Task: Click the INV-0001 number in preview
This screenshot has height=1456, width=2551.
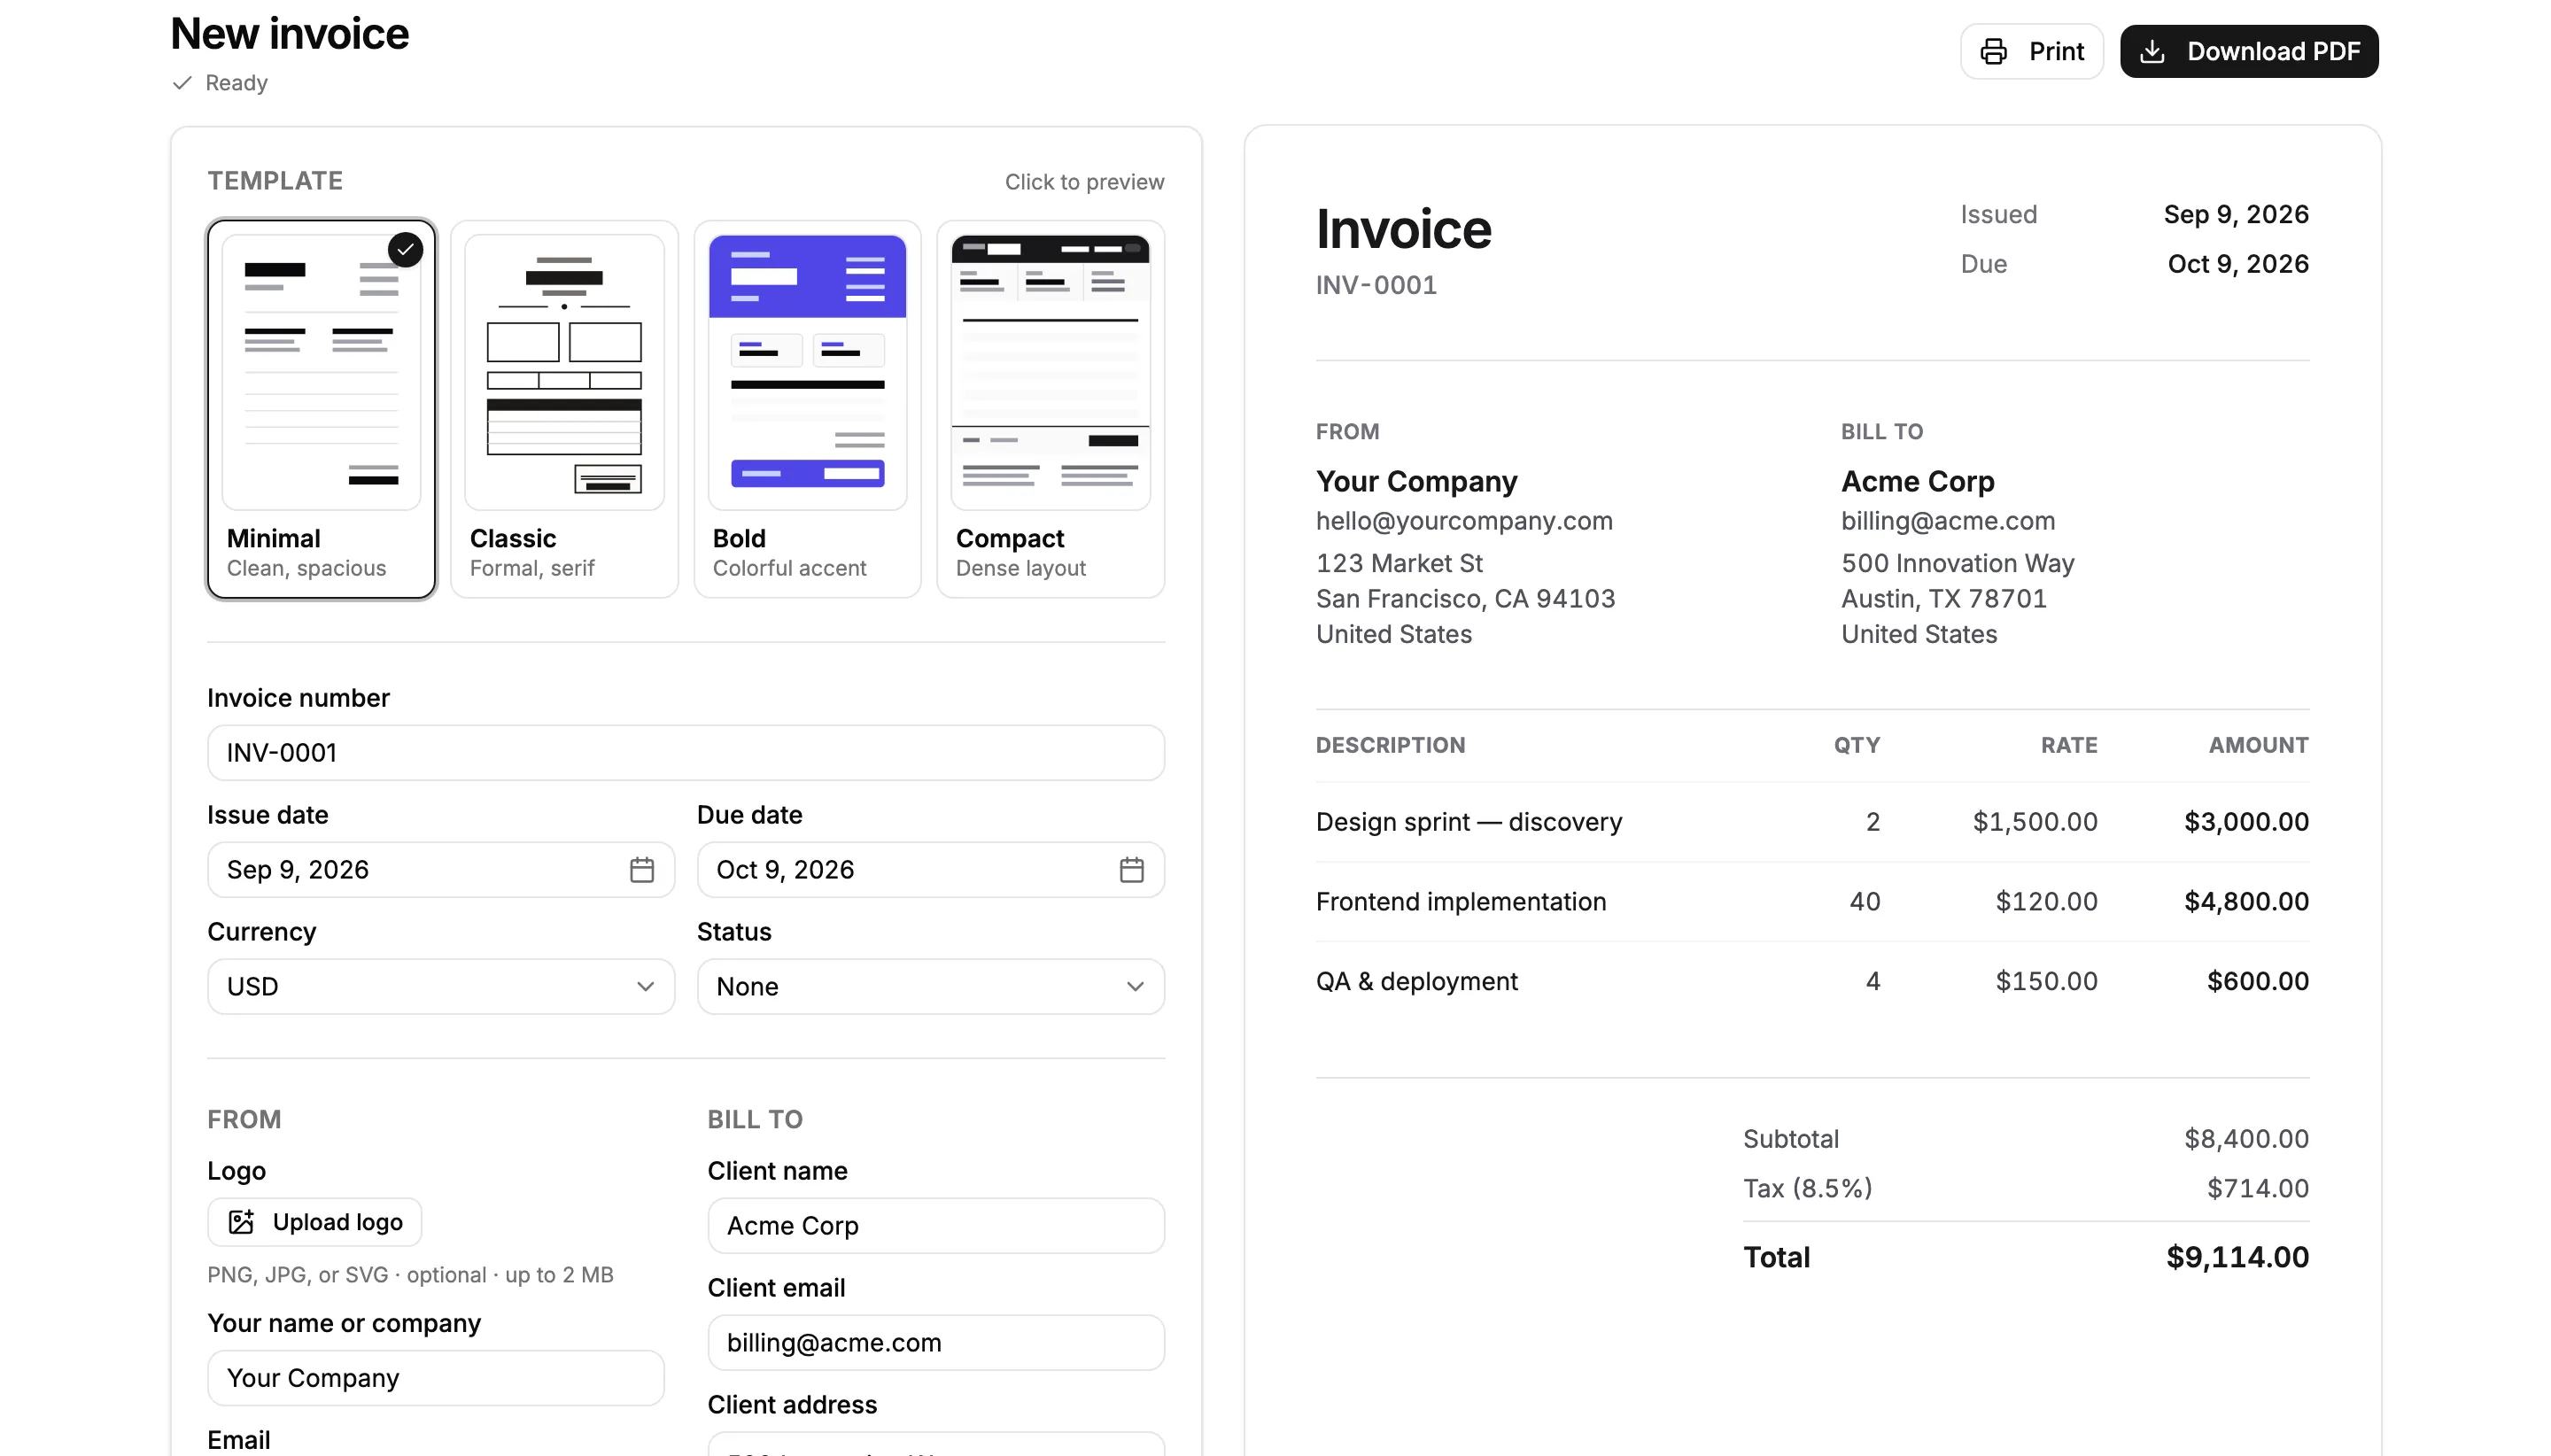Action: pos(1376,285)
